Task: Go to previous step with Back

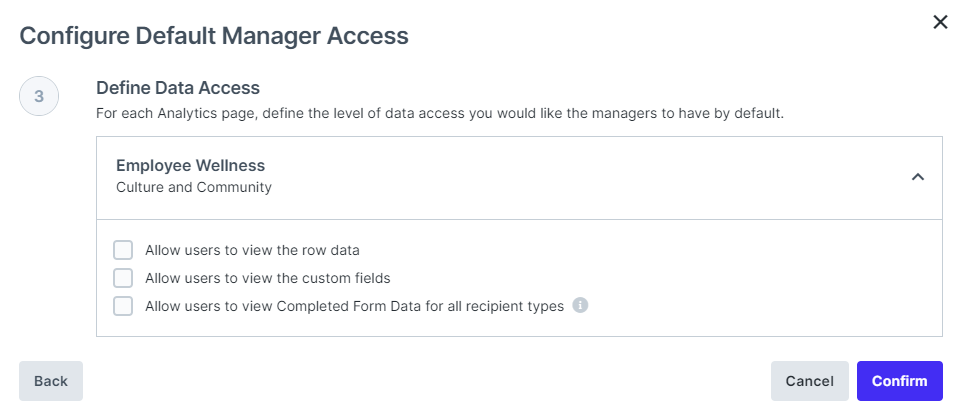Action: tap(51, 381)
